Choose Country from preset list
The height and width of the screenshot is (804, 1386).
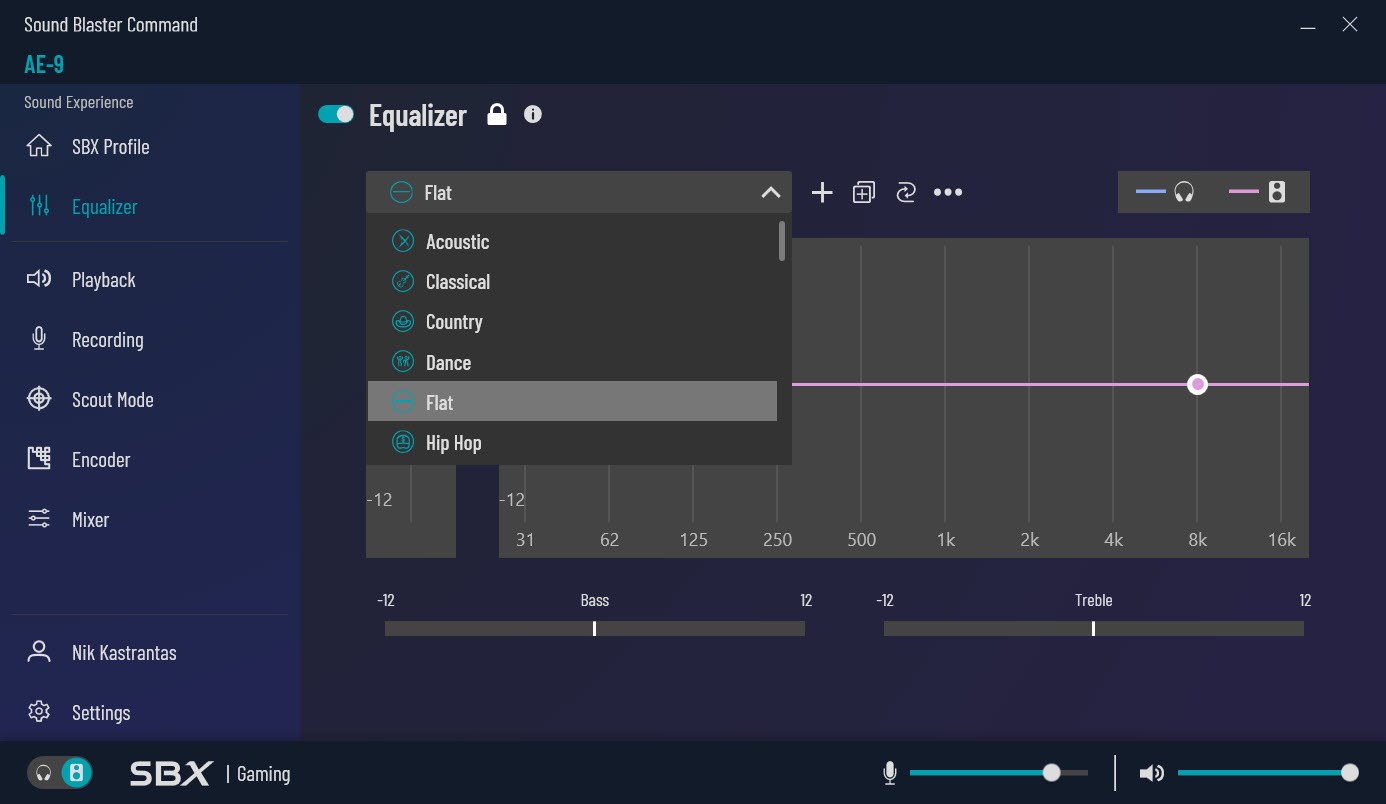coord(572,321)
